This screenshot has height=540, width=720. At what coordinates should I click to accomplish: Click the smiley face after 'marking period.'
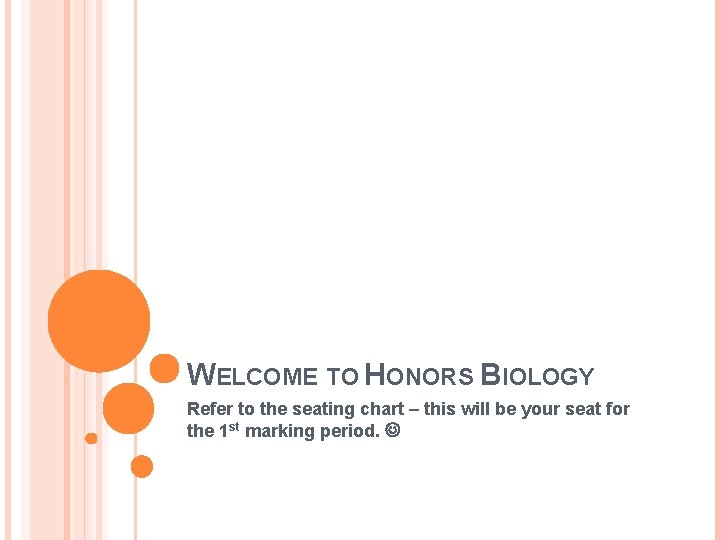392,432
